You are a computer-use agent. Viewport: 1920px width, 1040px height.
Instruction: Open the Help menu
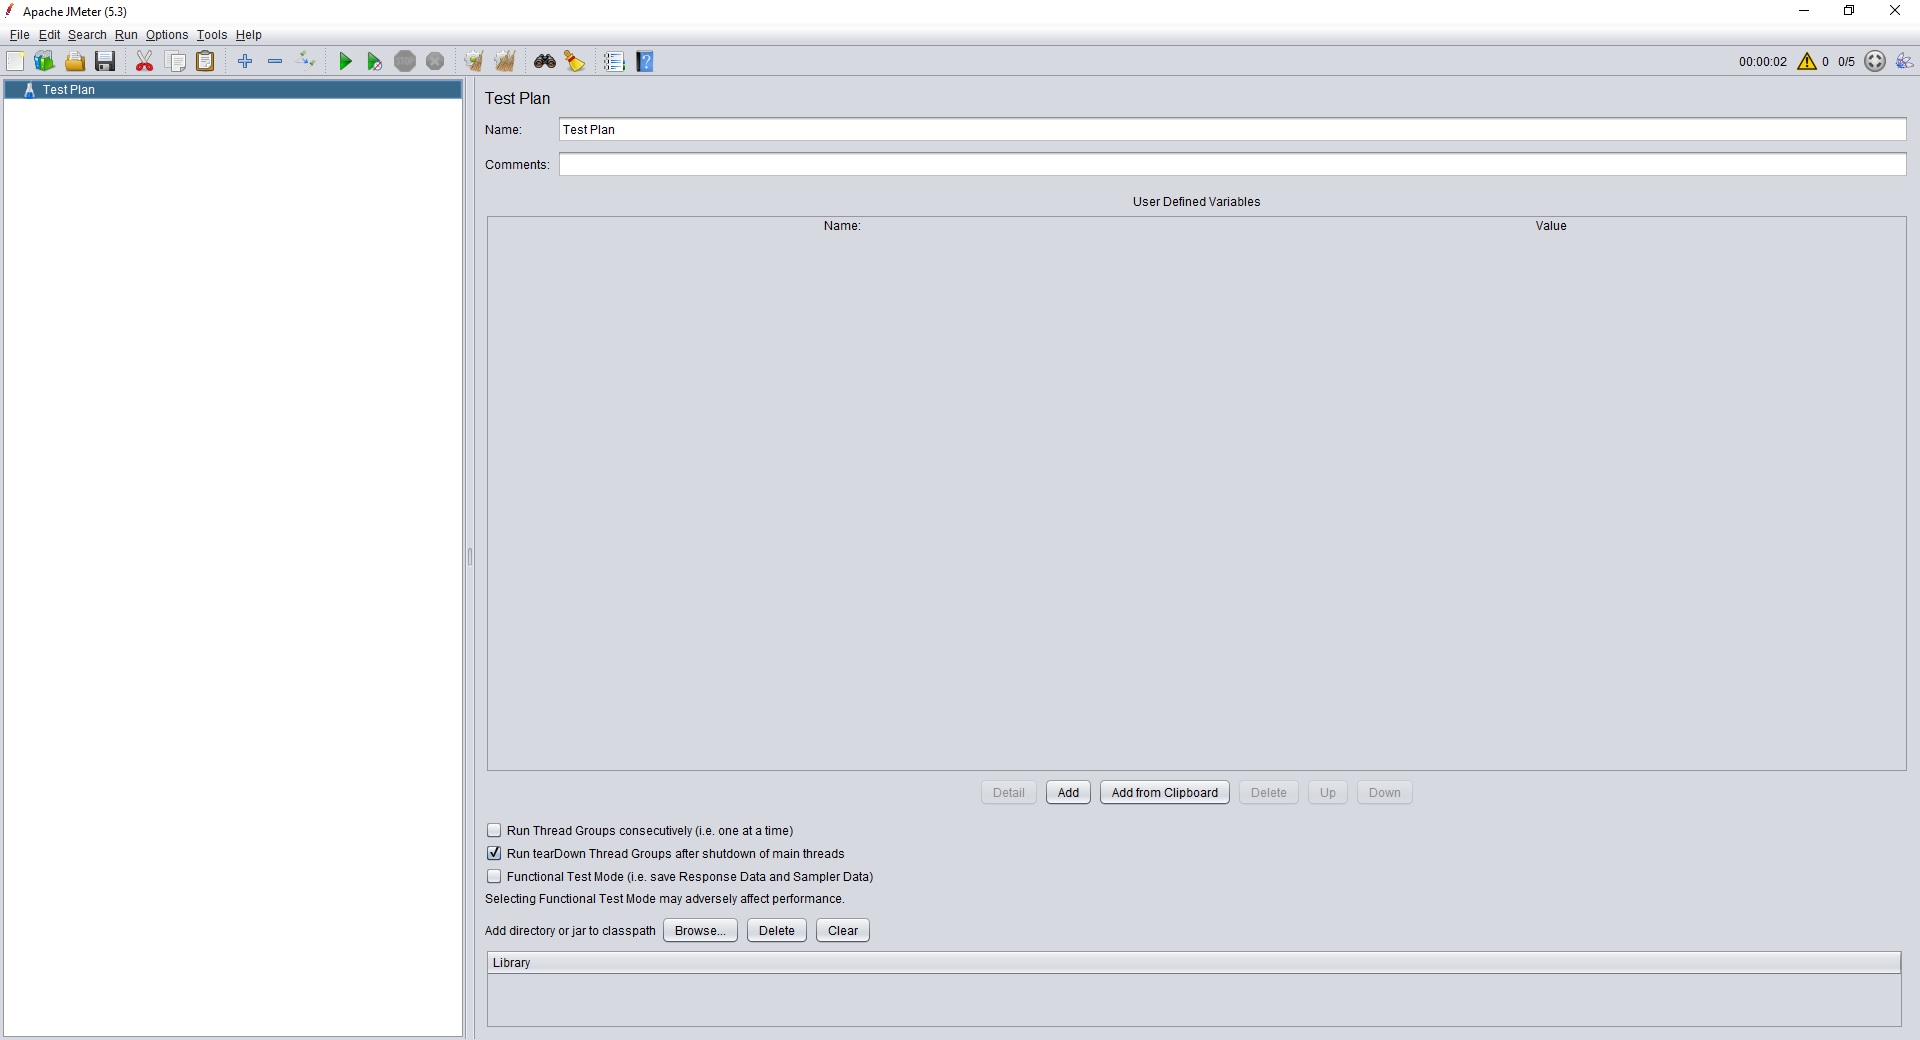click(249, 35)
